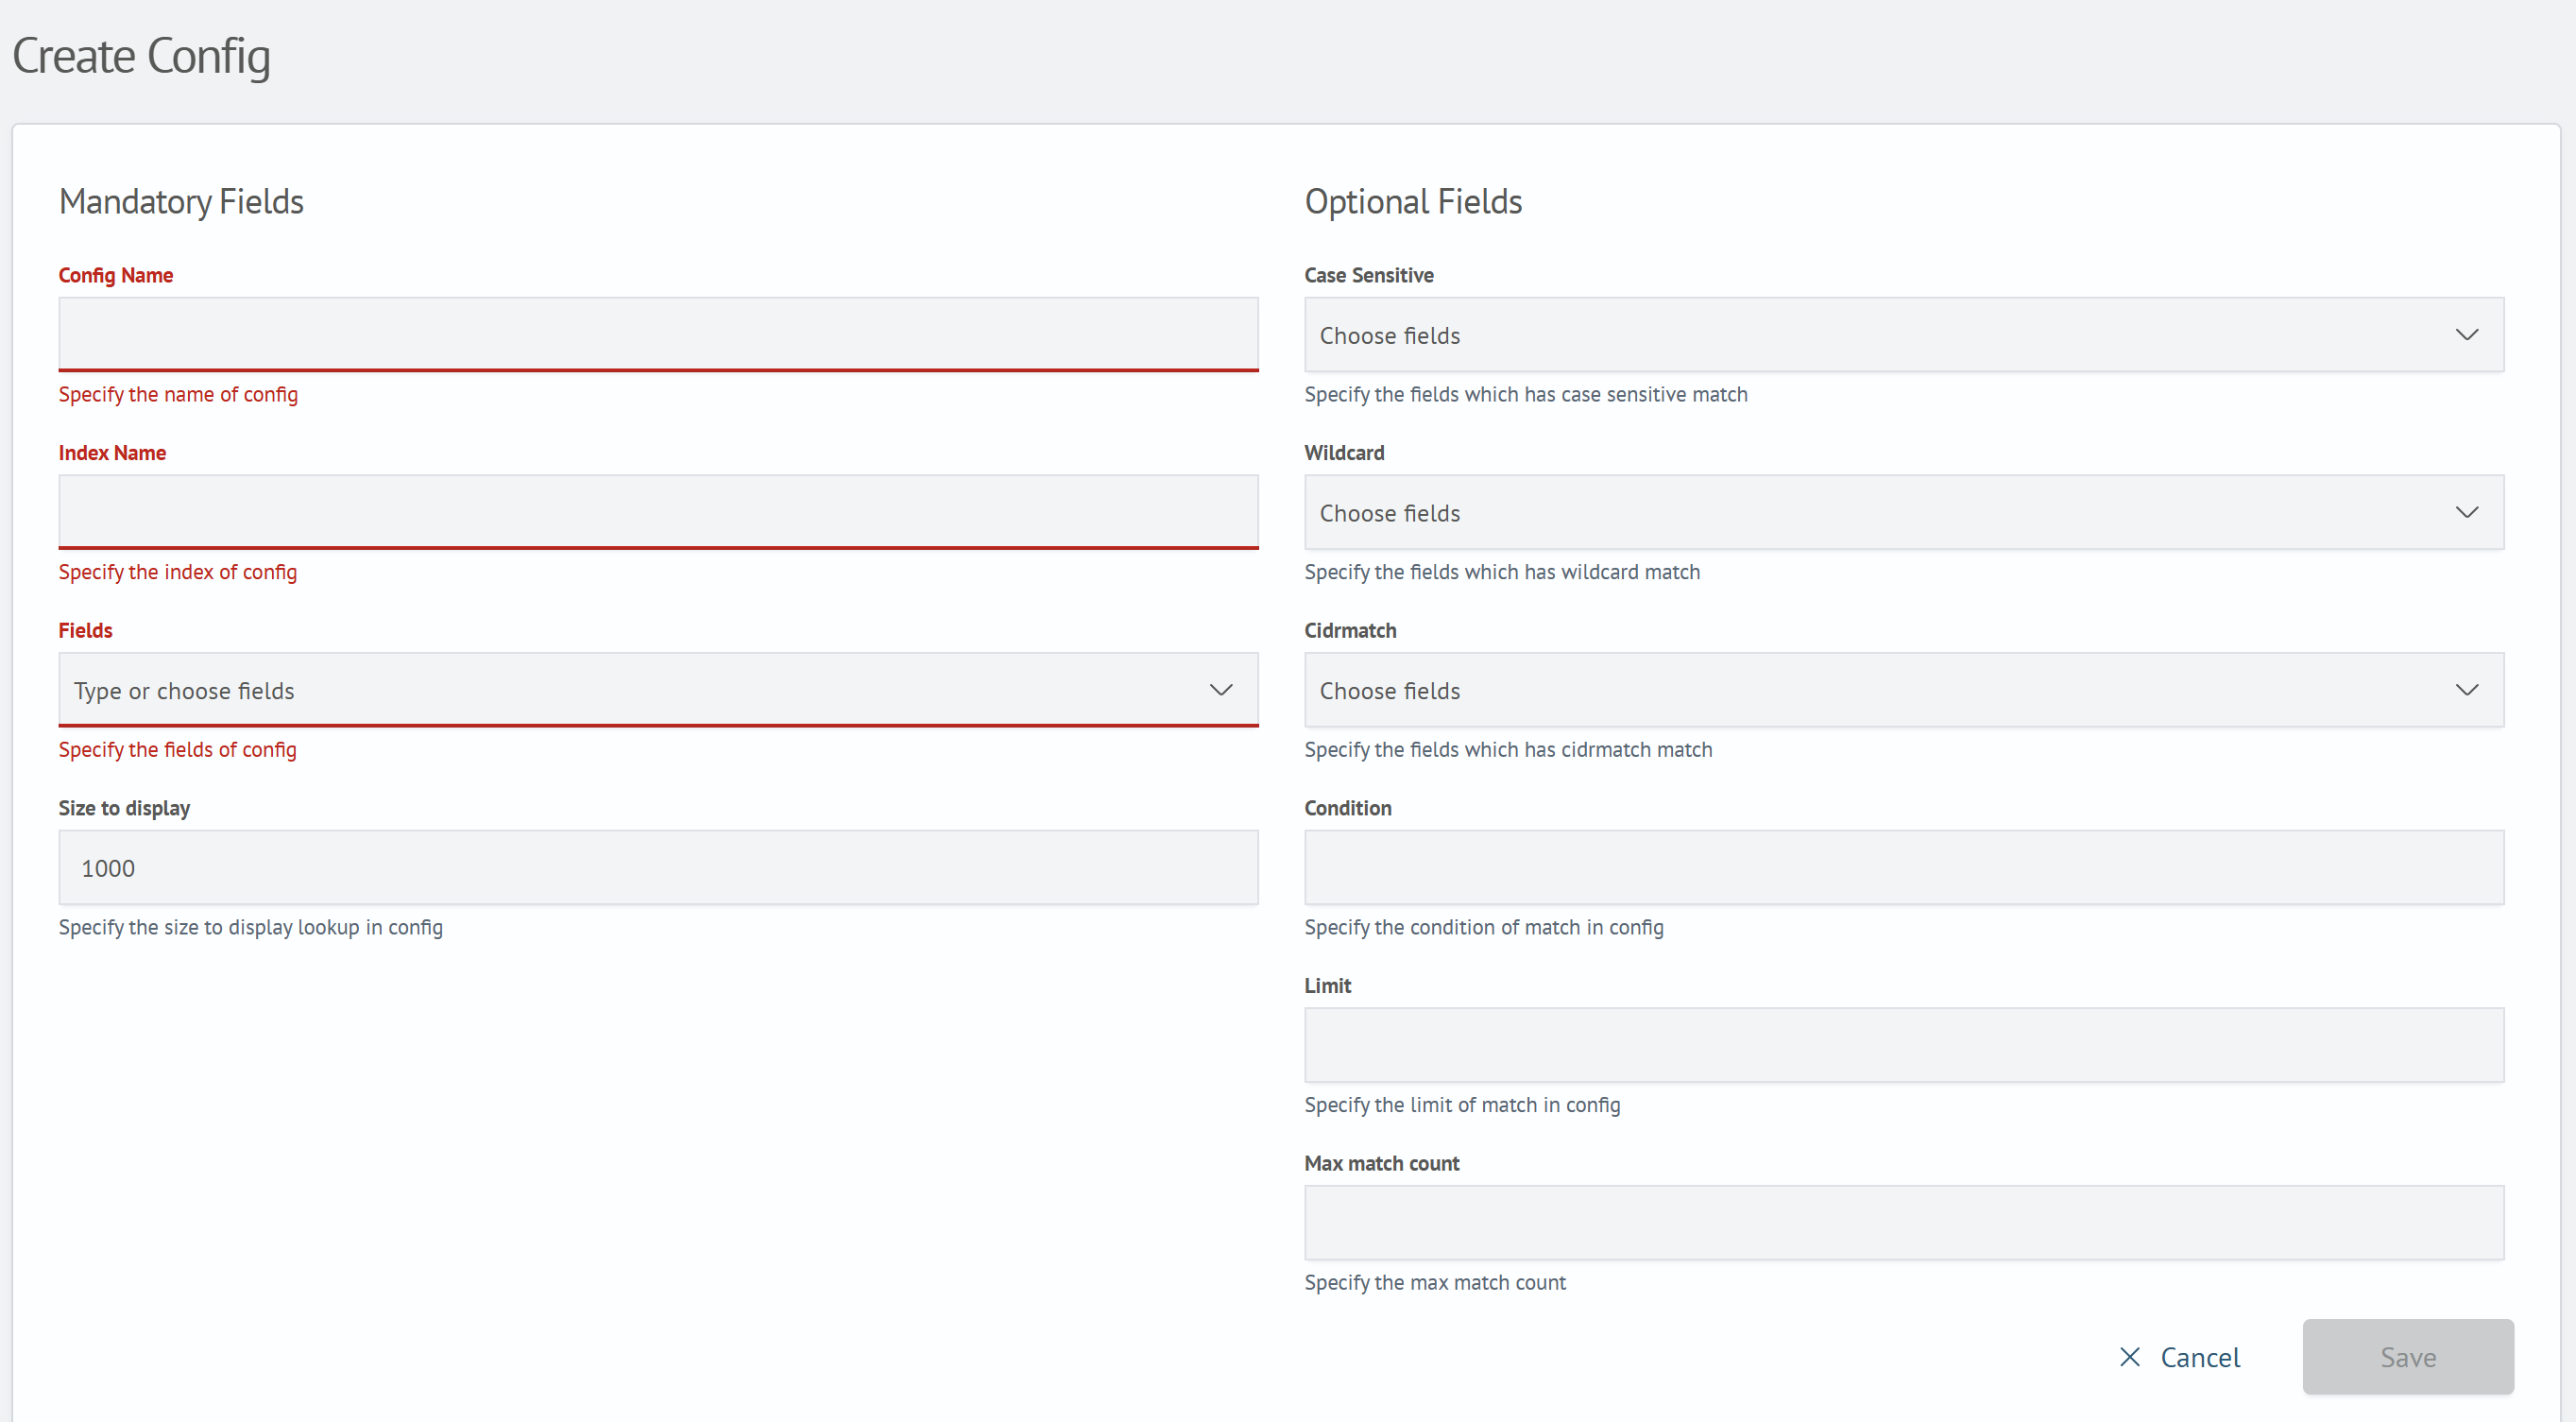
Task: Click the X icon beside Cancel
Action: pyautogui.click(x=2129, y=1357)
